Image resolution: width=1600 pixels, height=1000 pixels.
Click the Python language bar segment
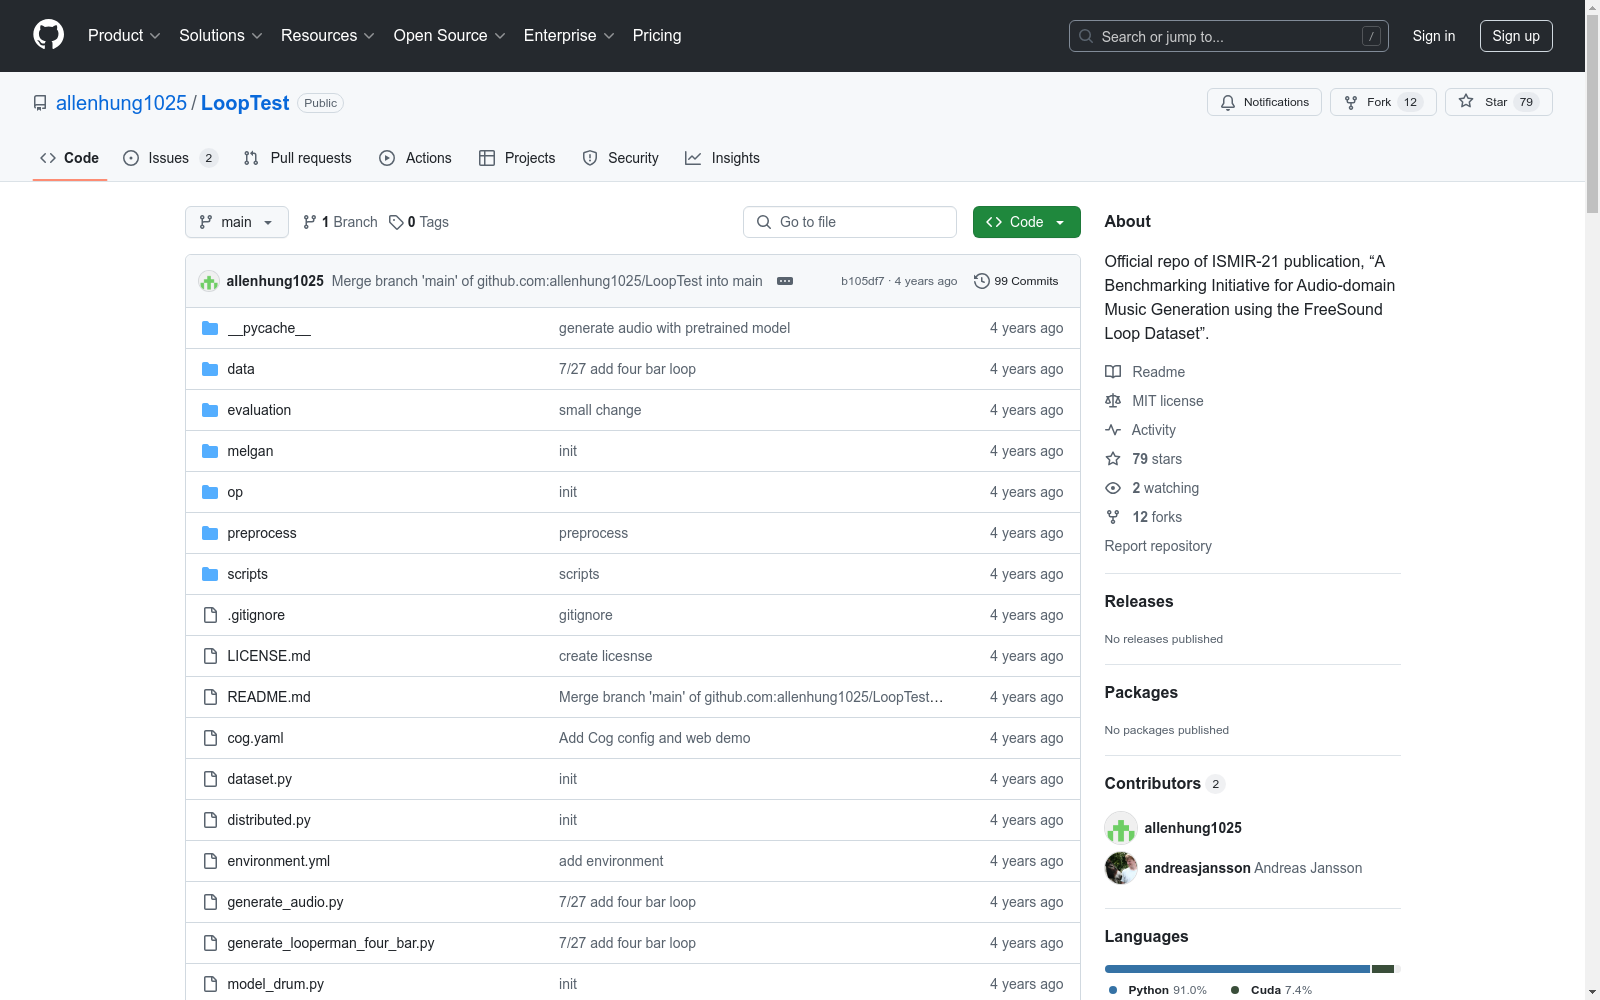[1237, 969]
